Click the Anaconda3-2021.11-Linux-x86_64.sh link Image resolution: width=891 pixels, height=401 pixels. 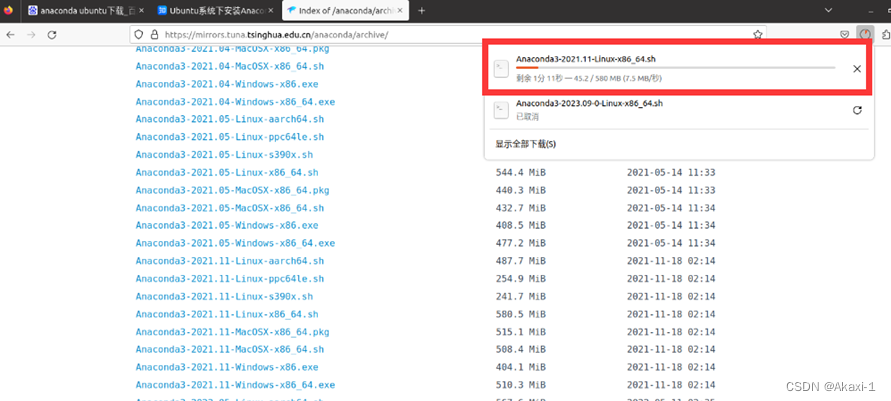pyautogui.click(x=227, y=314)
